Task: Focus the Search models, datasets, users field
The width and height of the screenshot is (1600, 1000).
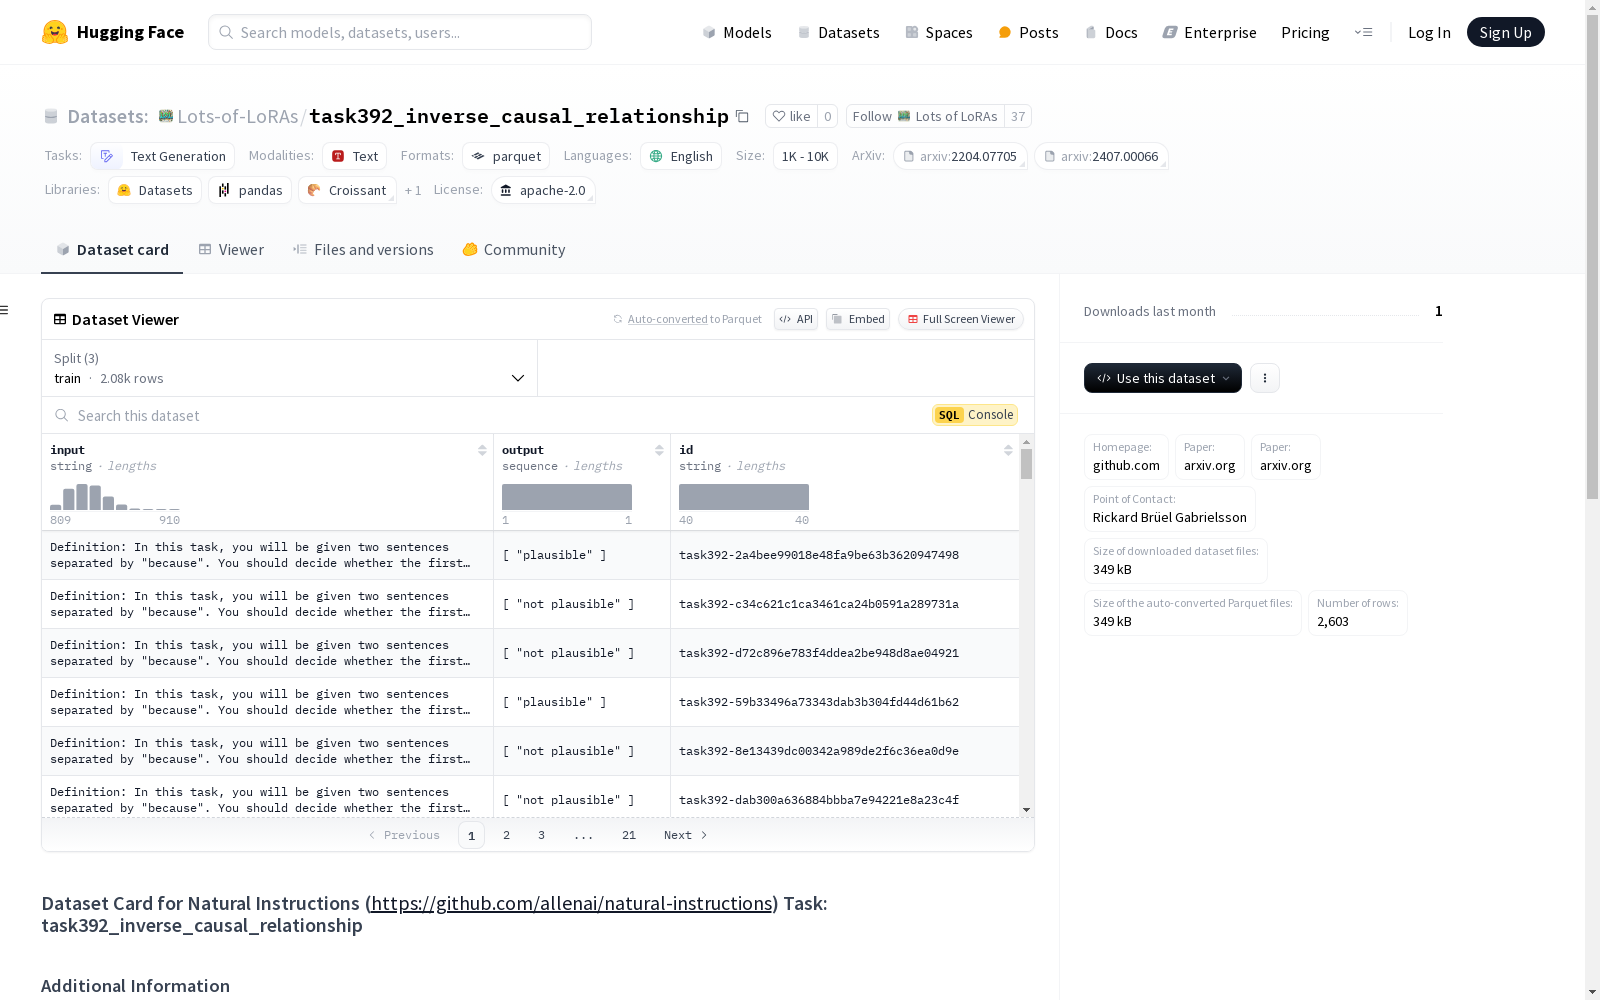Action: point(400,32)
